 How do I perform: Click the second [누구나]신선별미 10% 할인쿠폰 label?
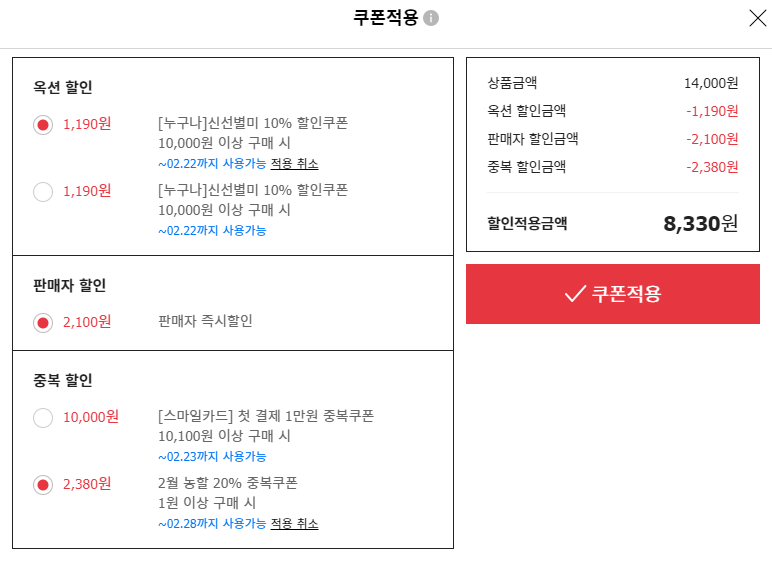click(x=253, y=190)
